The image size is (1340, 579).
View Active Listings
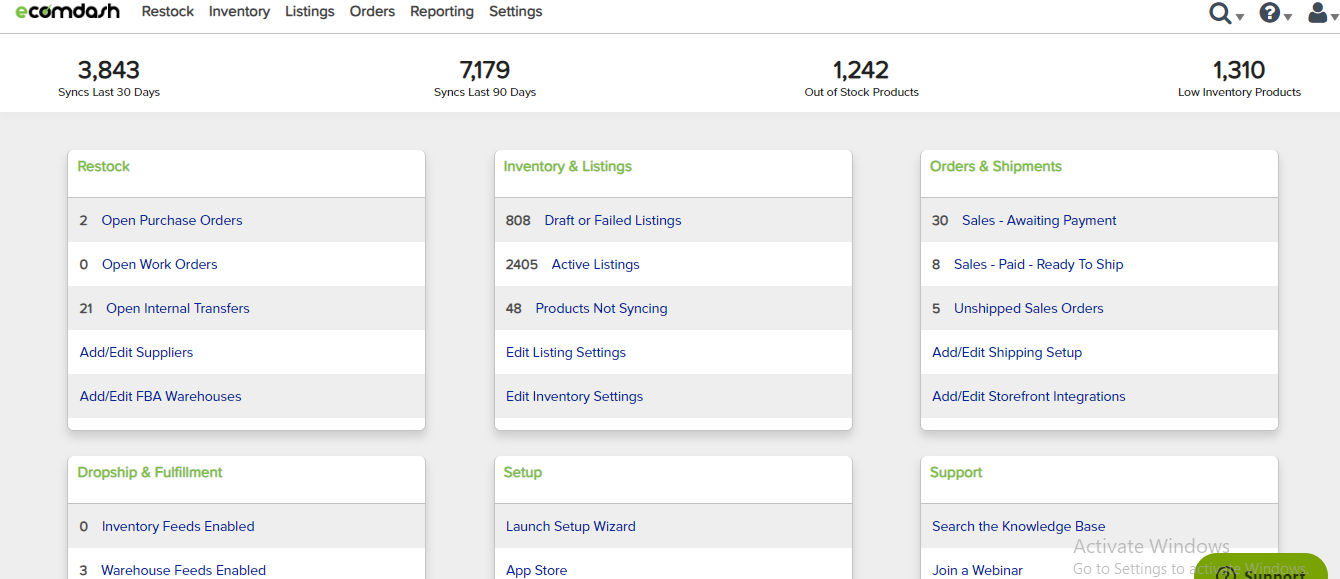click(x=595, y=264)
